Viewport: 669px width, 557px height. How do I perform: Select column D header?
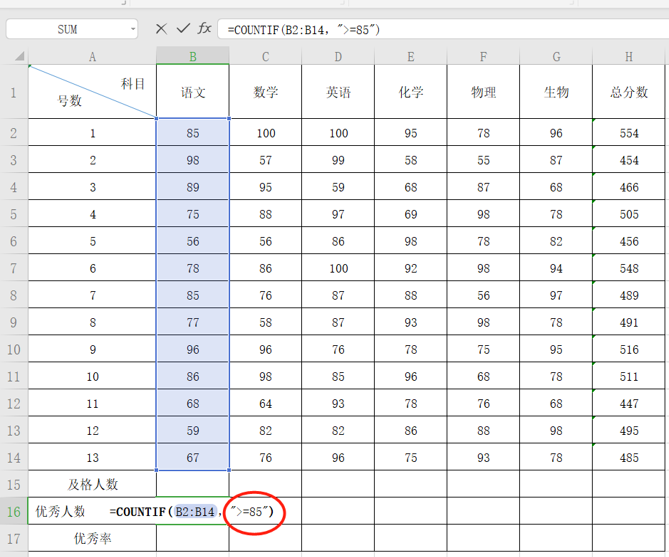pos(338,56)
